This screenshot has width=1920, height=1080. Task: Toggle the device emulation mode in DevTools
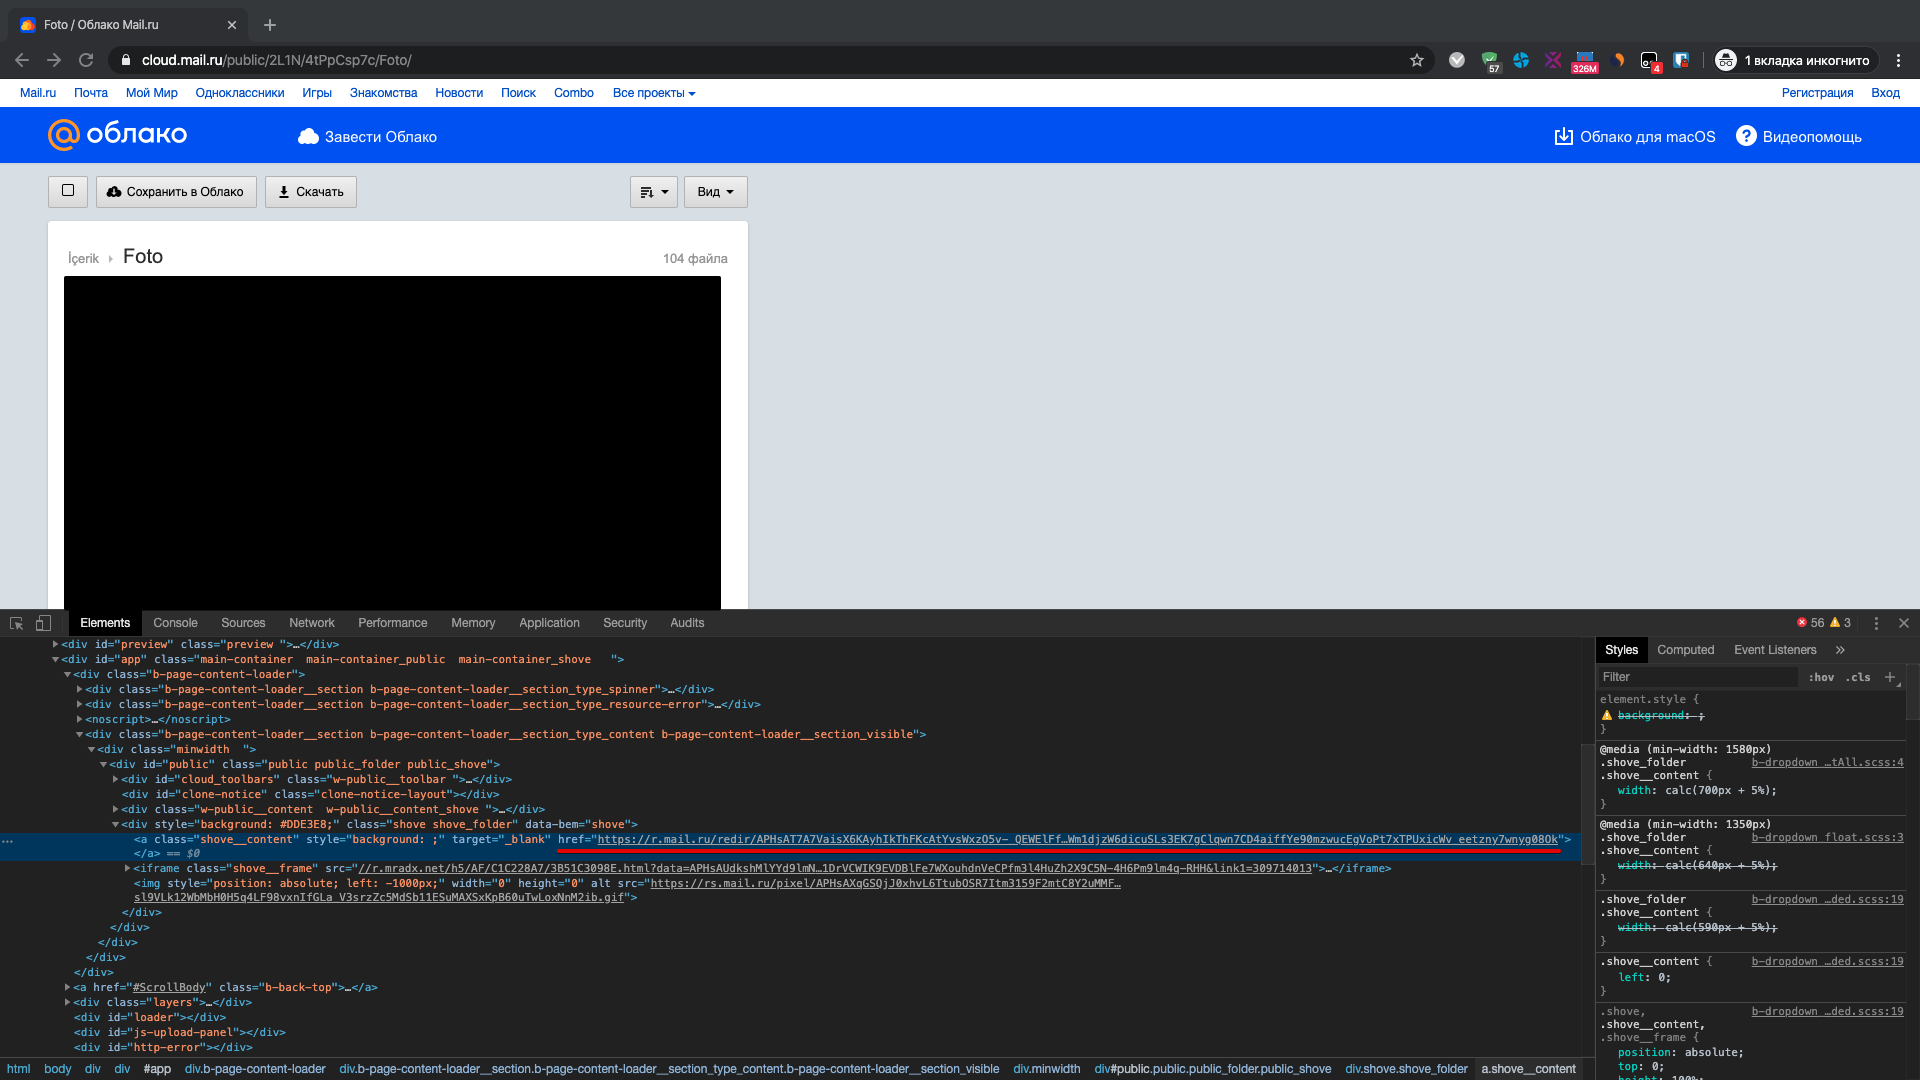point(43,623)
